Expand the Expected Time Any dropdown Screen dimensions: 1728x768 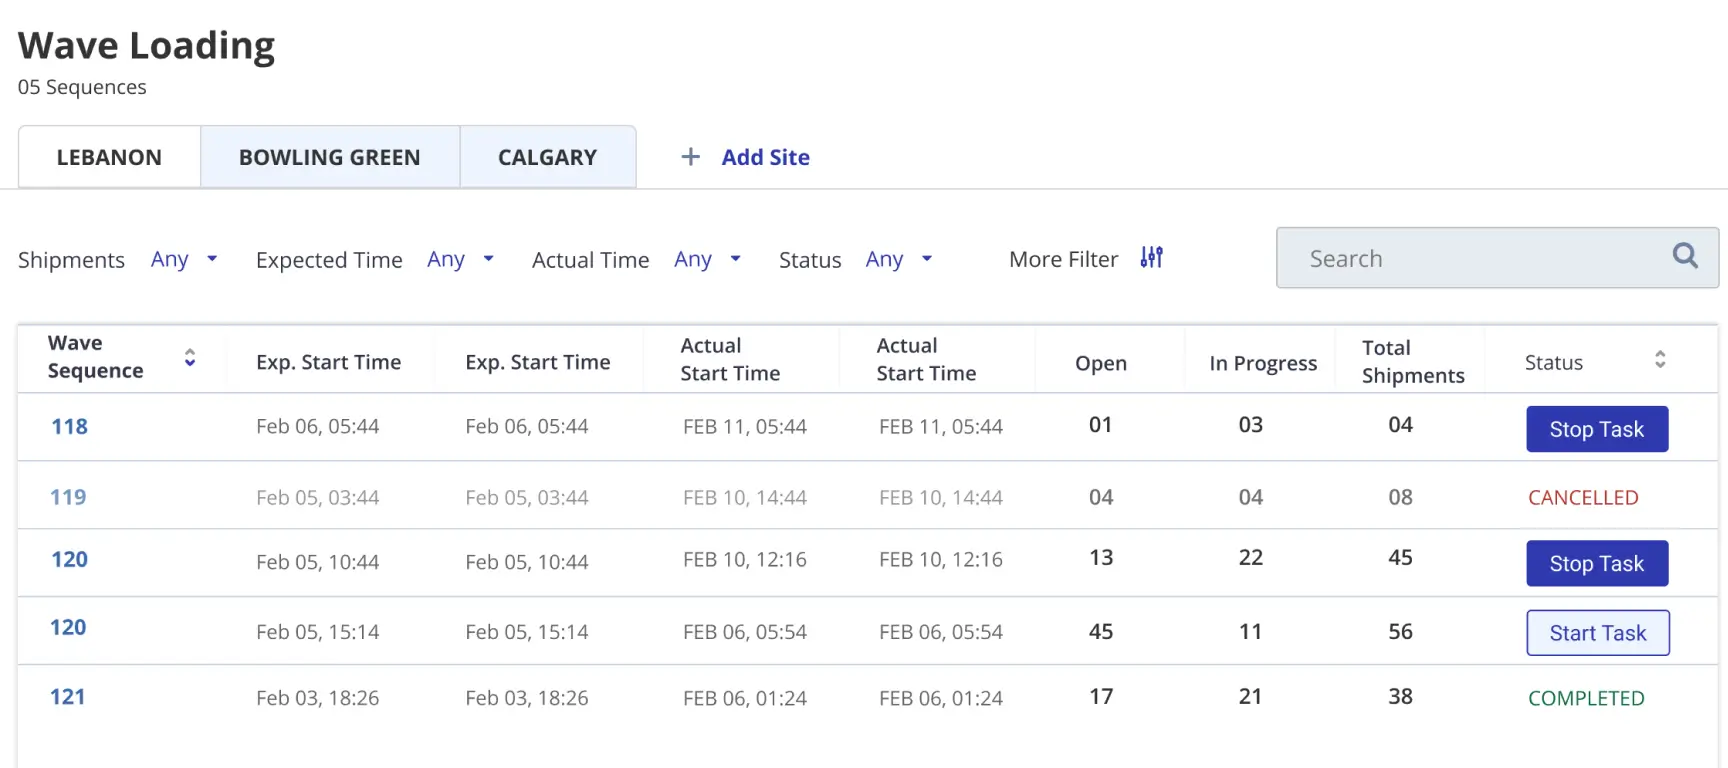pyautogui.click(x=461, y=259)
